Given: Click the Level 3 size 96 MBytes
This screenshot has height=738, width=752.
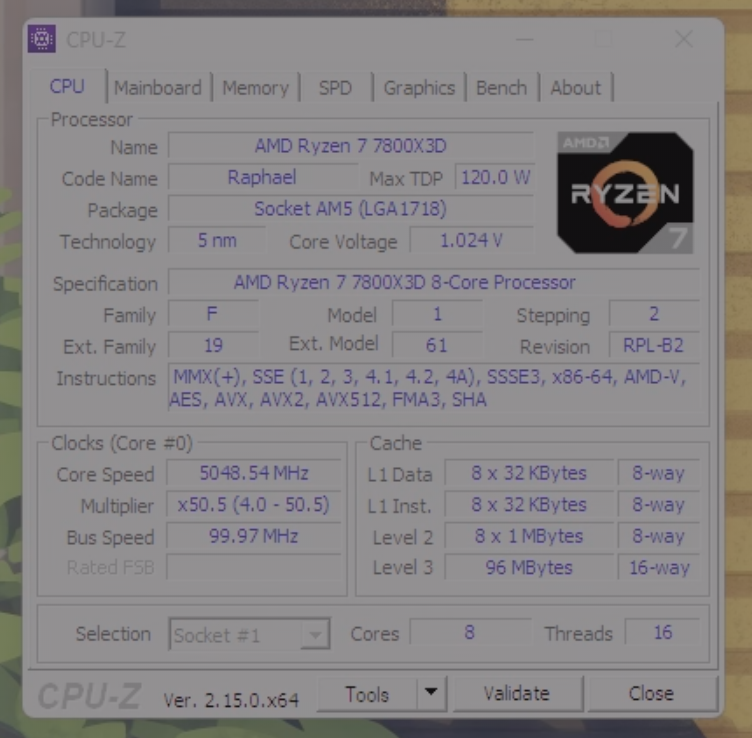Looking at the screenshot, I should tap(529, 567).
